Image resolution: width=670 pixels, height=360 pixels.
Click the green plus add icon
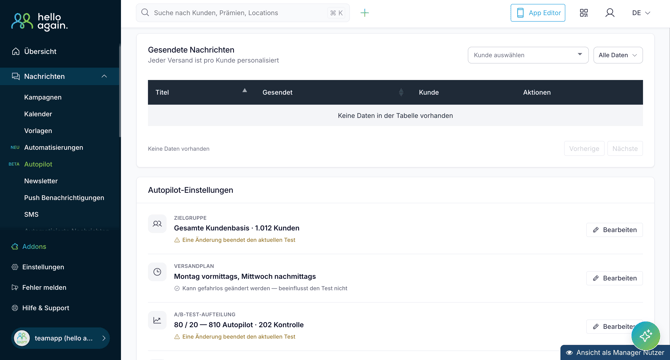click(364, 13)
